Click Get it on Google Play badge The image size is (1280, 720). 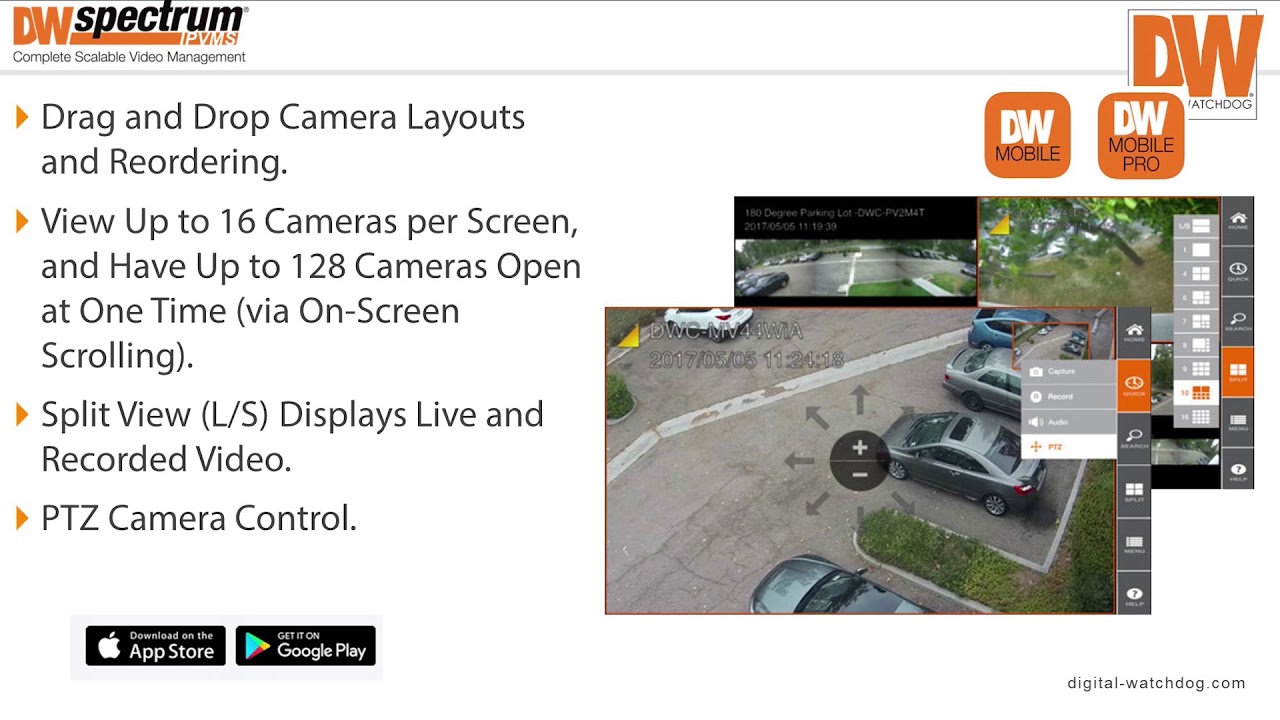pos(305,647)
